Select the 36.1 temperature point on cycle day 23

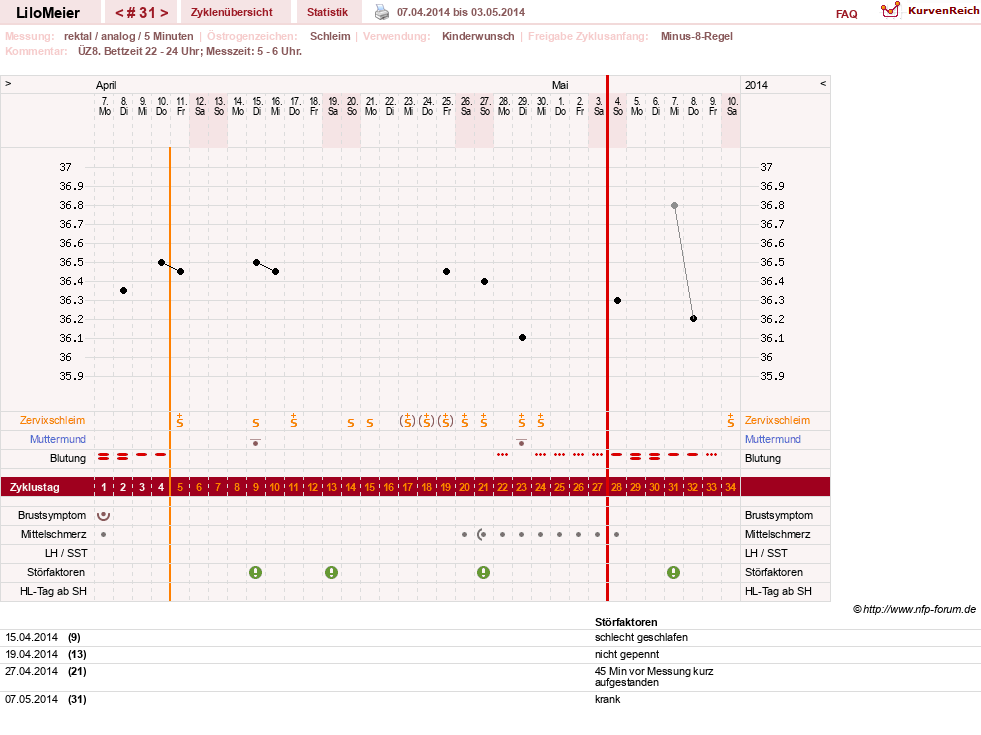click(x=522, y=338)
